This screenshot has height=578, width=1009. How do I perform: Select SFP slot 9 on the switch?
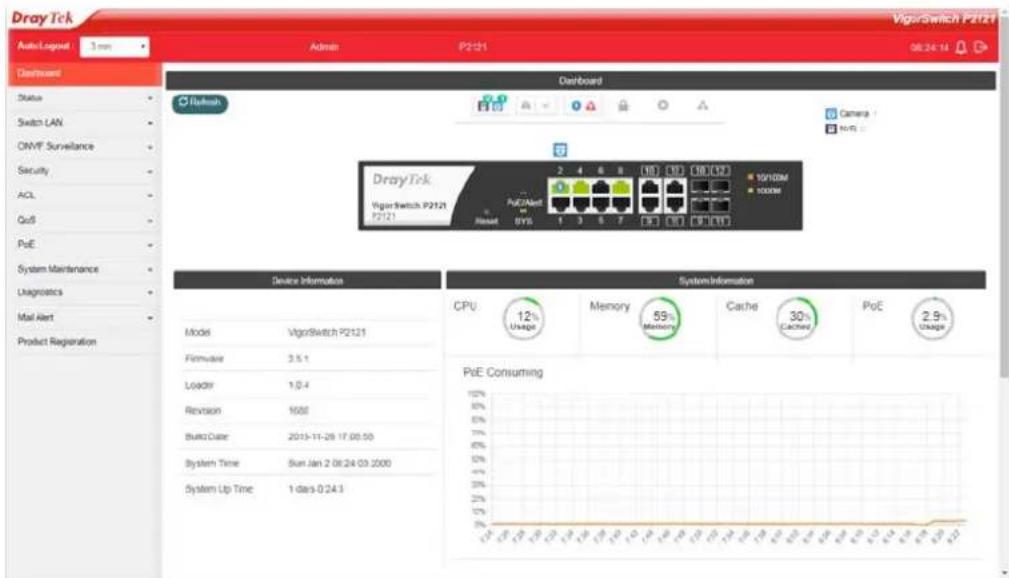(700, 205)
